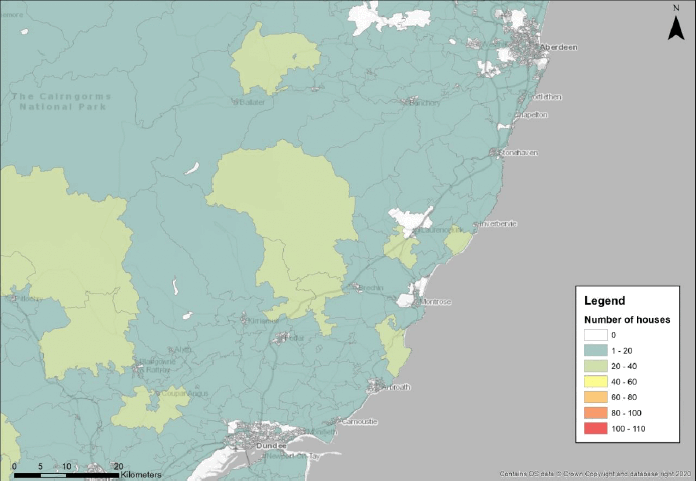Viewport: 696px width, 481px height.
Task: Click the Legend title text
Action: (x=605, y=301)
